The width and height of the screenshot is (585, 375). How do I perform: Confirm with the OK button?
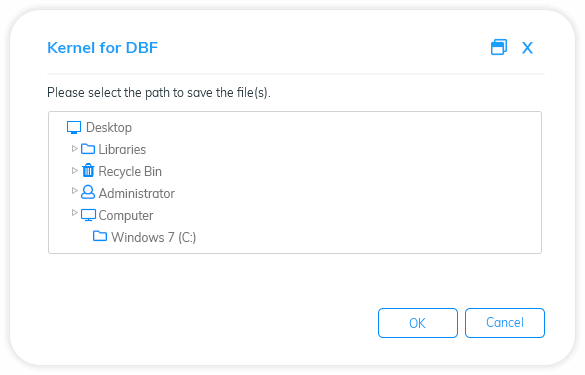coord(418,323)
